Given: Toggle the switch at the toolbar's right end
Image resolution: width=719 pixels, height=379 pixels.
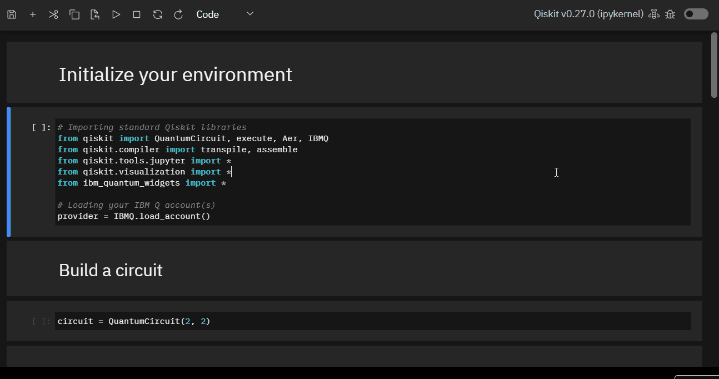Looking at the screenshot, I should click(x=696, y=14).
